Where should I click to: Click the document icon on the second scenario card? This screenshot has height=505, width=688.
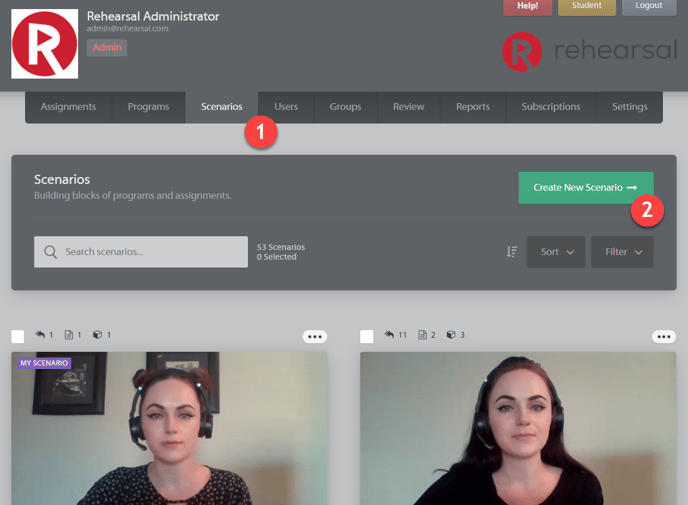tap(422, 335)
